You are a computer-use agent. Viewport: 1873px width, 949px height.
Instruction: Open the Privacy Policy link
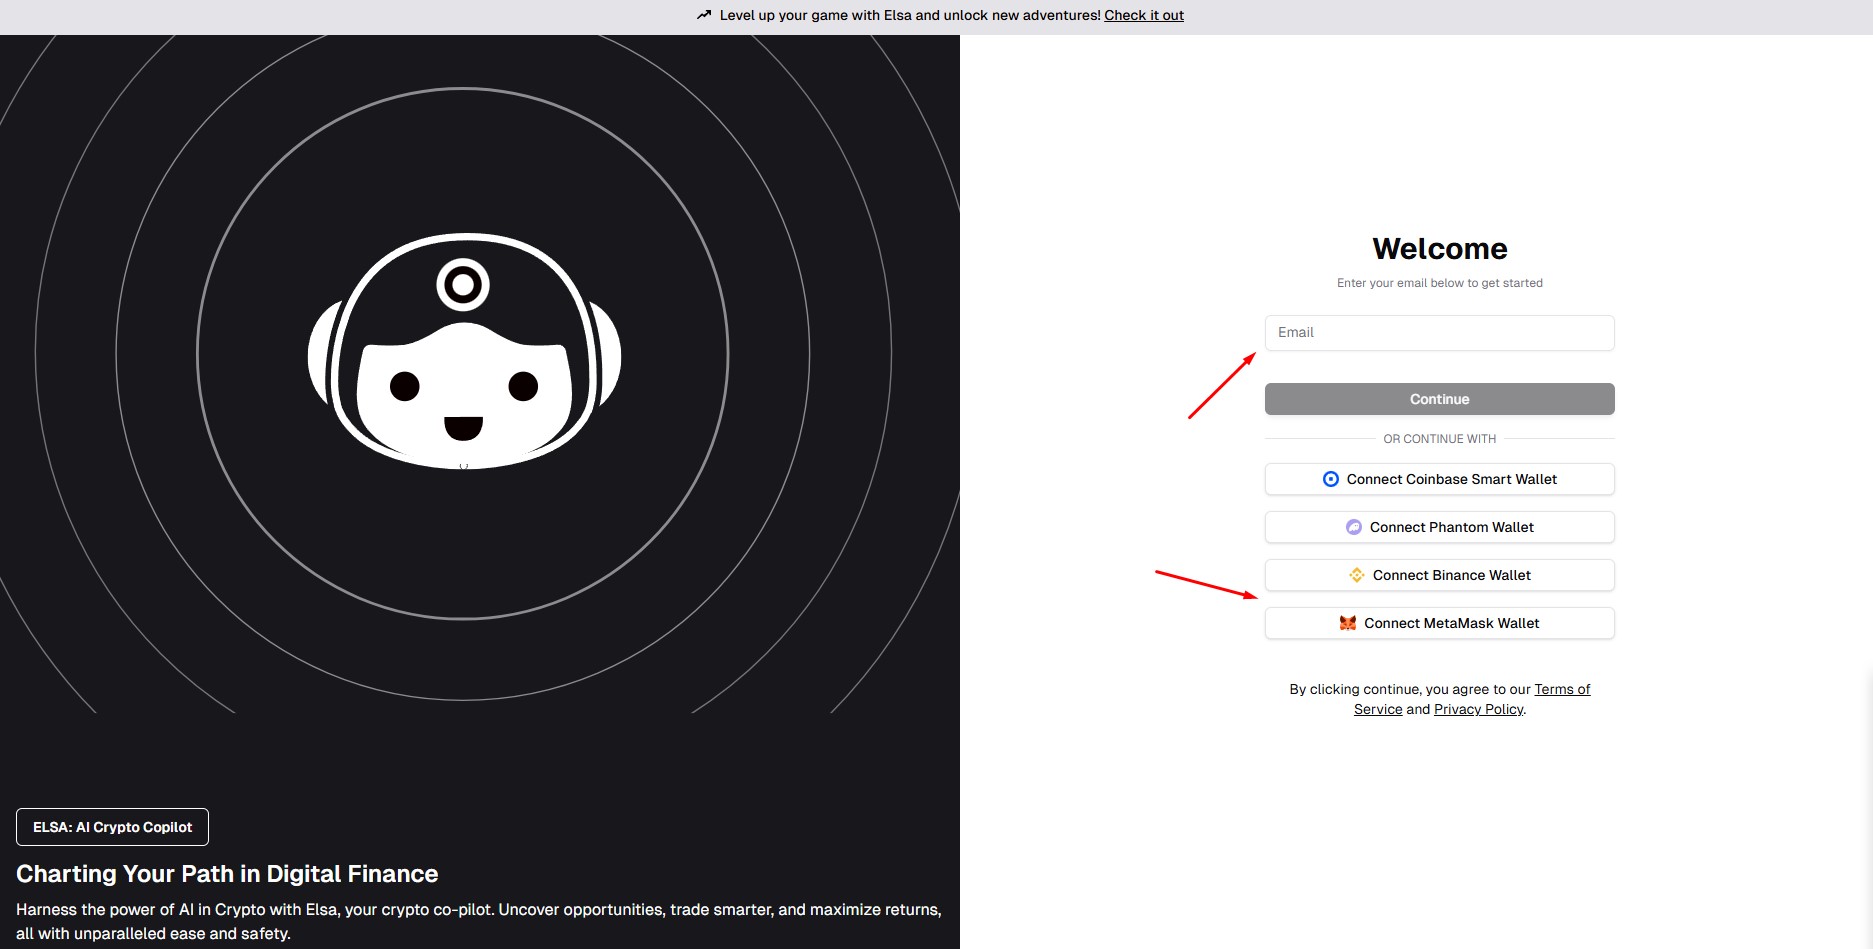coord(1478,709)
